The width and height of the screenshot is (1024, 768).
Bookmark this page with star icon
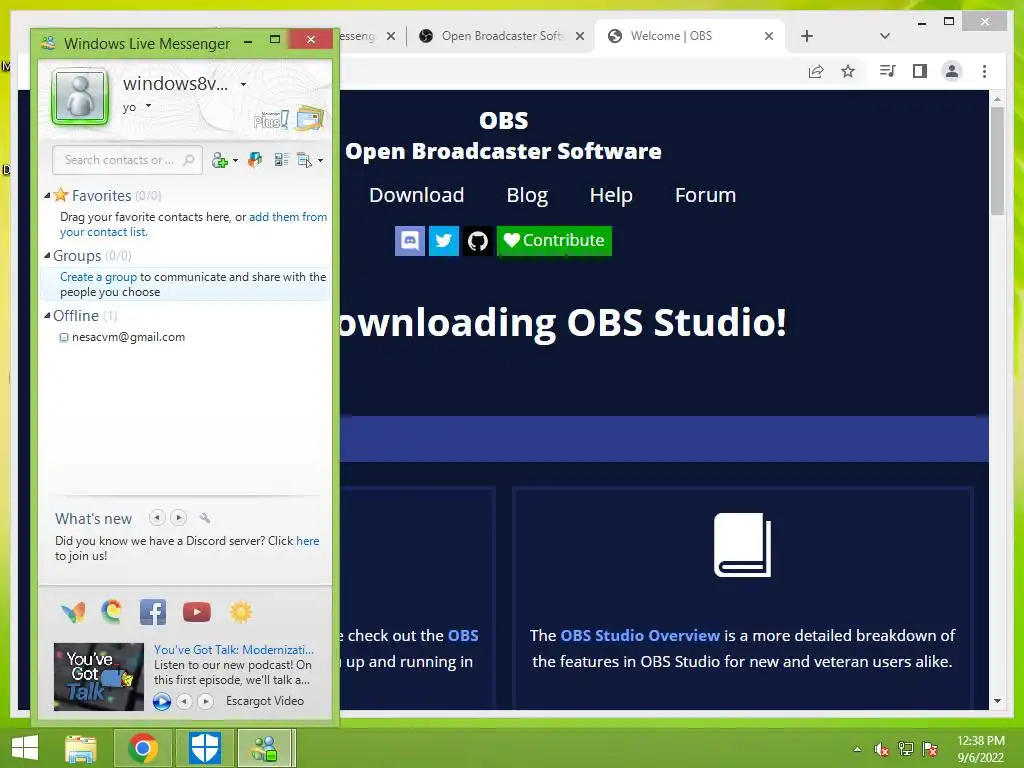click(x=848, y=71)
